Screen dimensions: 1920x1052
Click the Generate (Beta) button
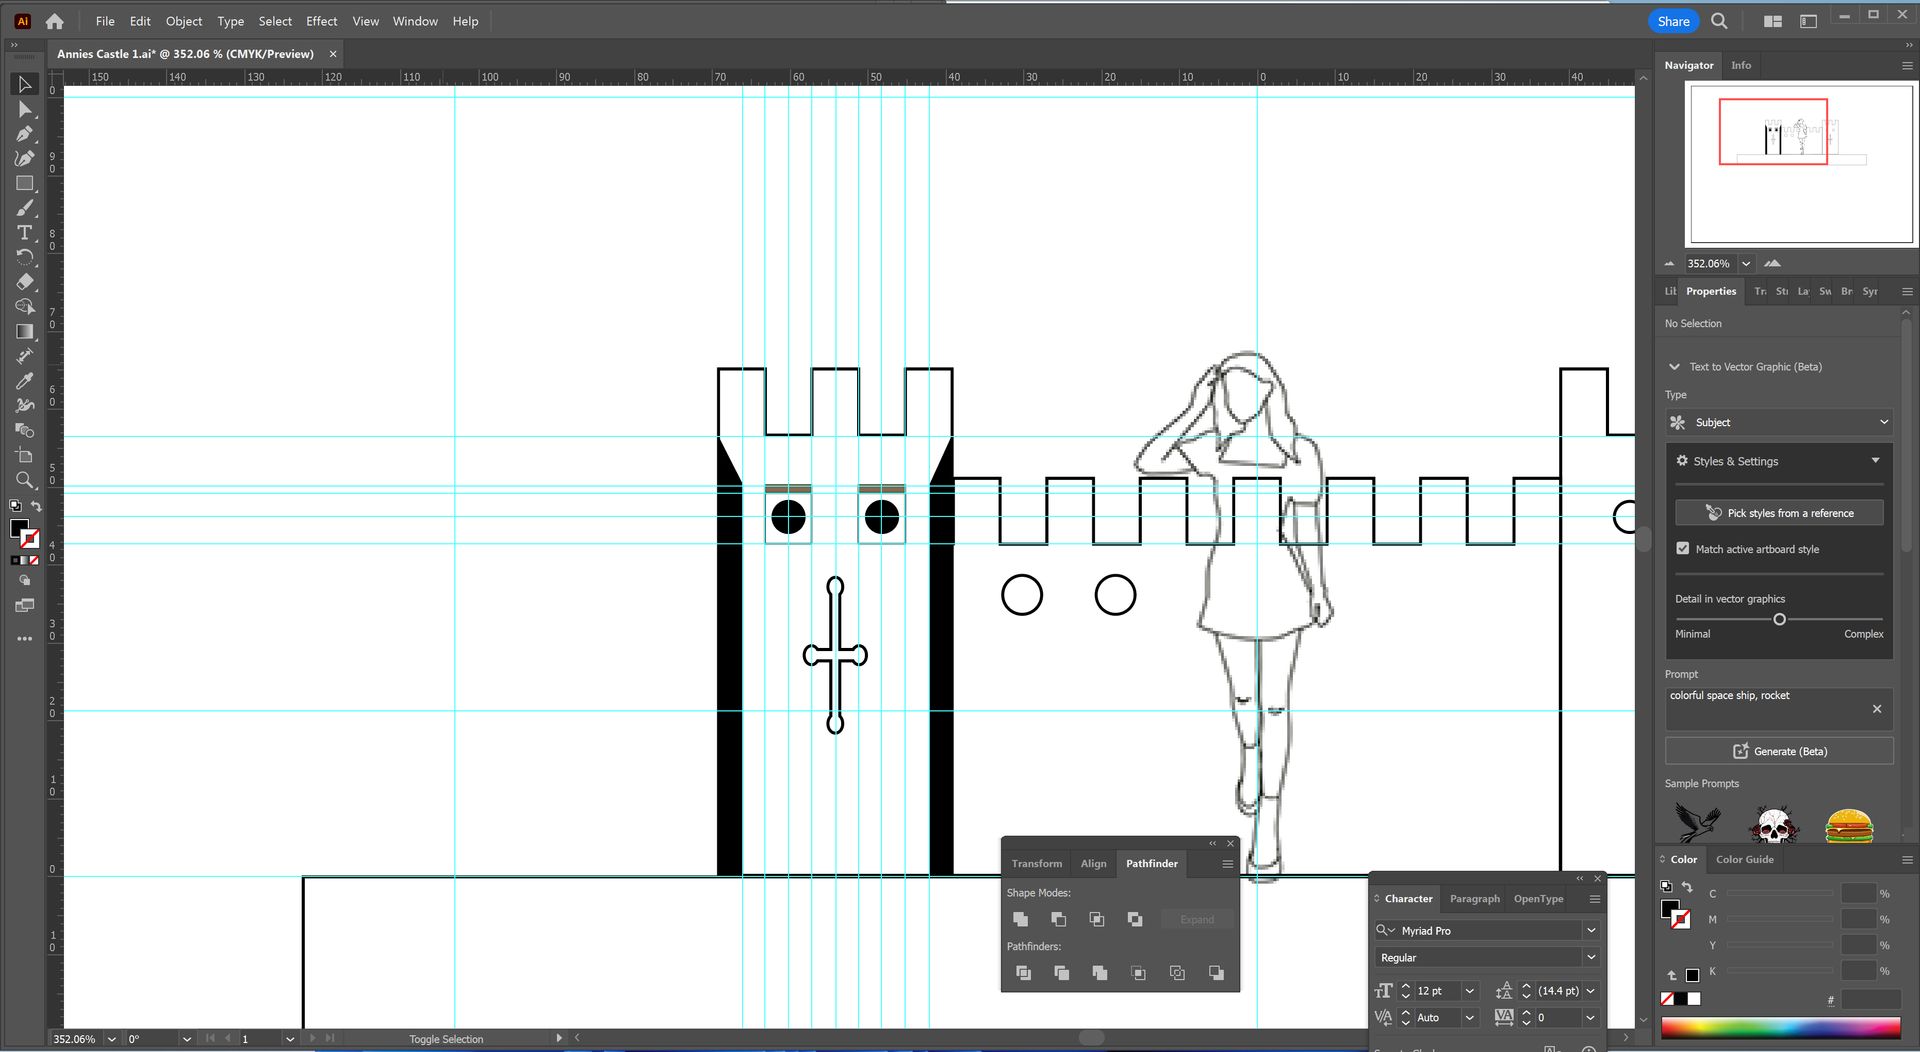pyautogui.click(x=1779, y=752)
